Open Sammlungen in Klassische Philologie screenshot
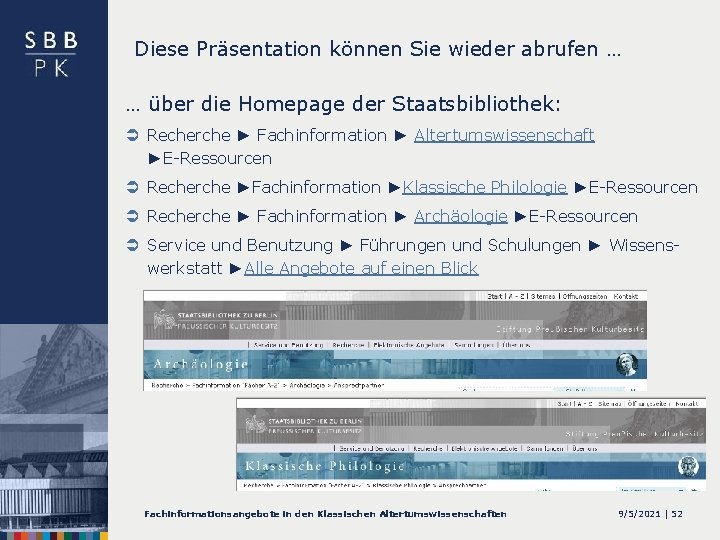720x540 pixels. click(545, 448)
